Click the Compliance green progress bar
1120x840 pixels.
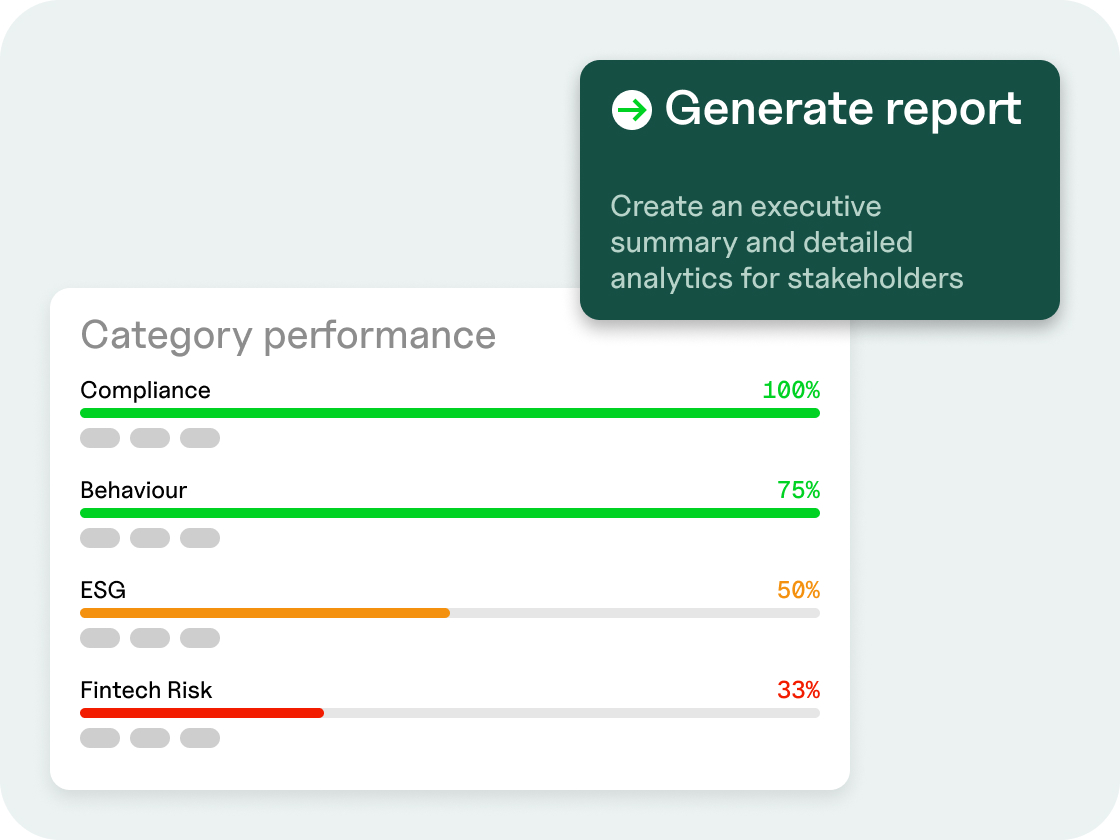pos(449,413)
